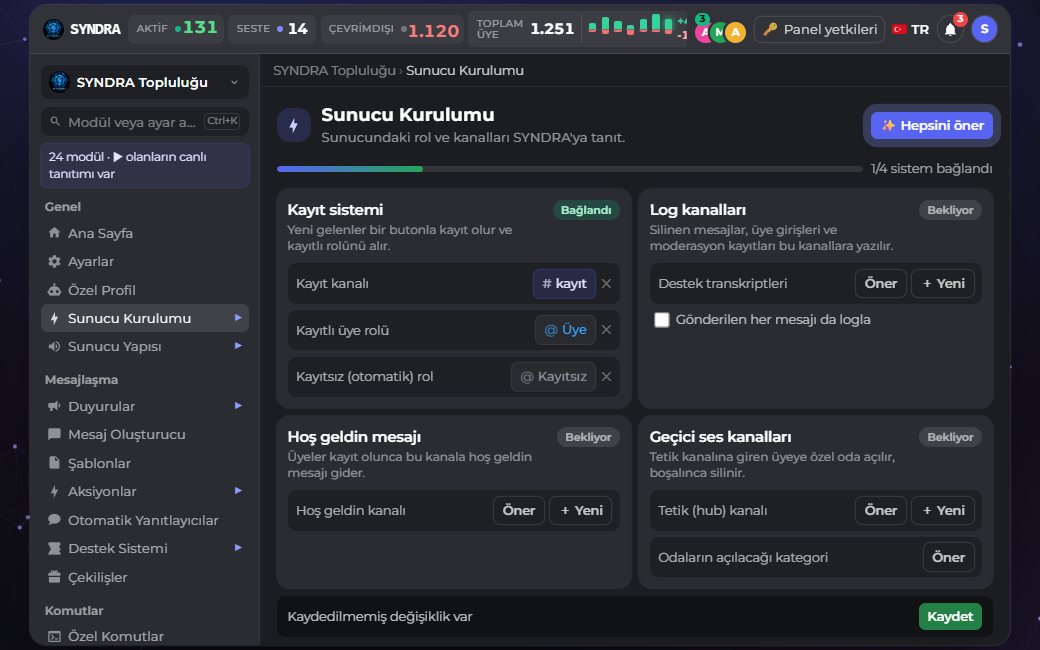Click the green Kaydet button
Image resolution: width=1040 pixels, height=650 pixels.
[x=950, y=616]
